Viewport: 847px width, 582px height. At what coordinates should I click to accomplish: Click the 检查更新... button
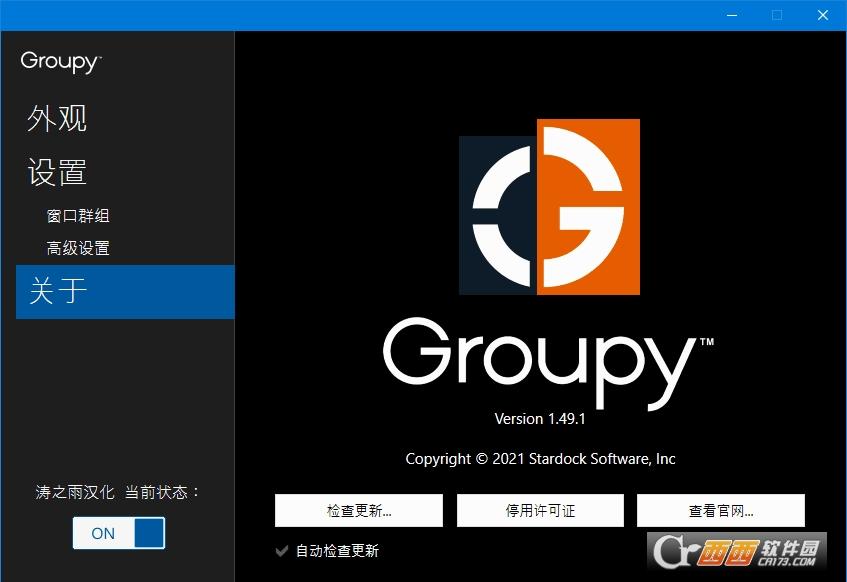point(359,510)
